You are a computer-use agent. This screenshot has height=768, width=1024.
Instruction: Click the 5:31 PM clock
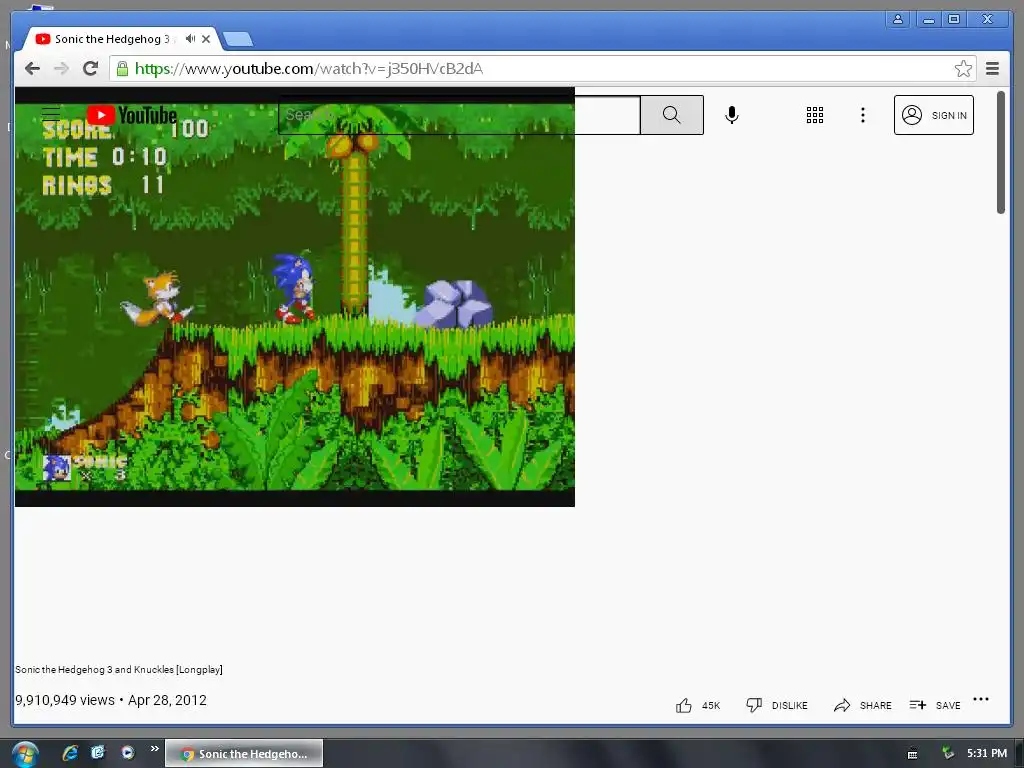(987, 753)
